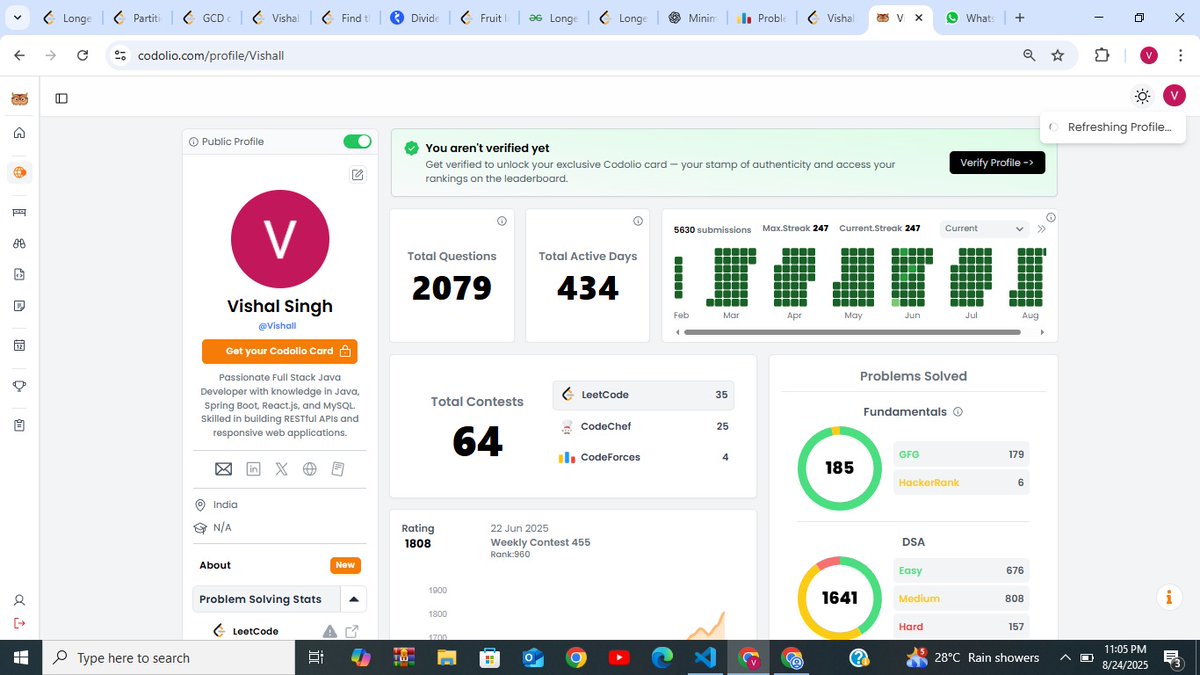Open a new browser tab
Screen dimensions: 1200x675
tap(1019, 17)
